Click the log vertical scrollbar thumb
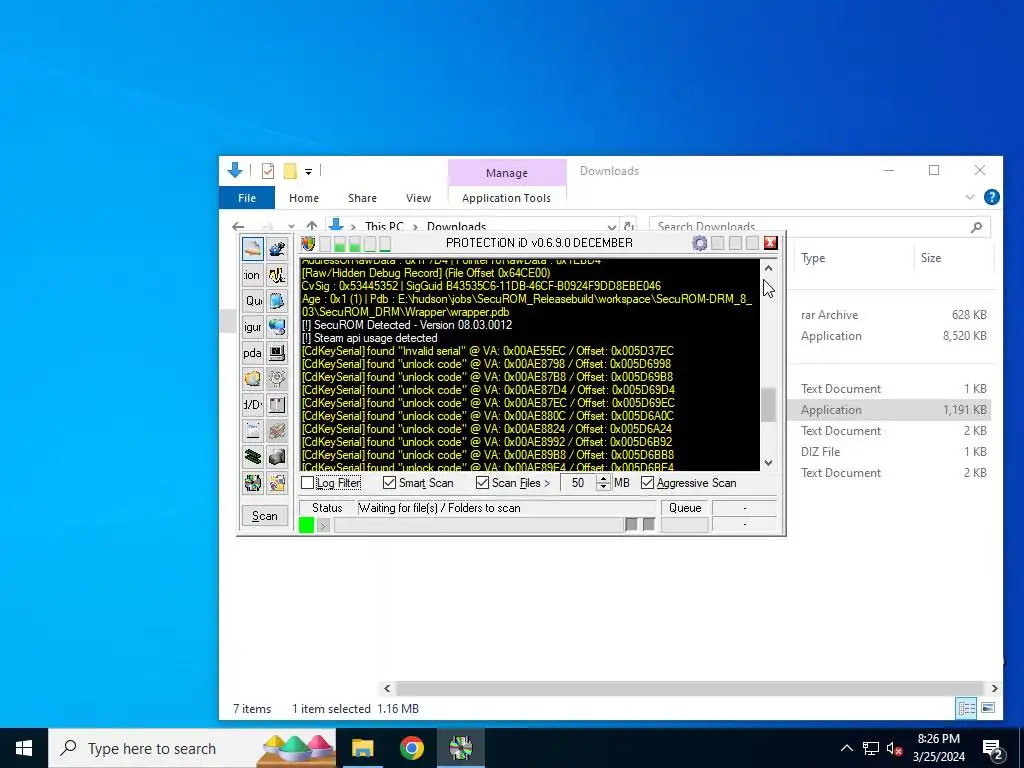 [x=769, y=405]
